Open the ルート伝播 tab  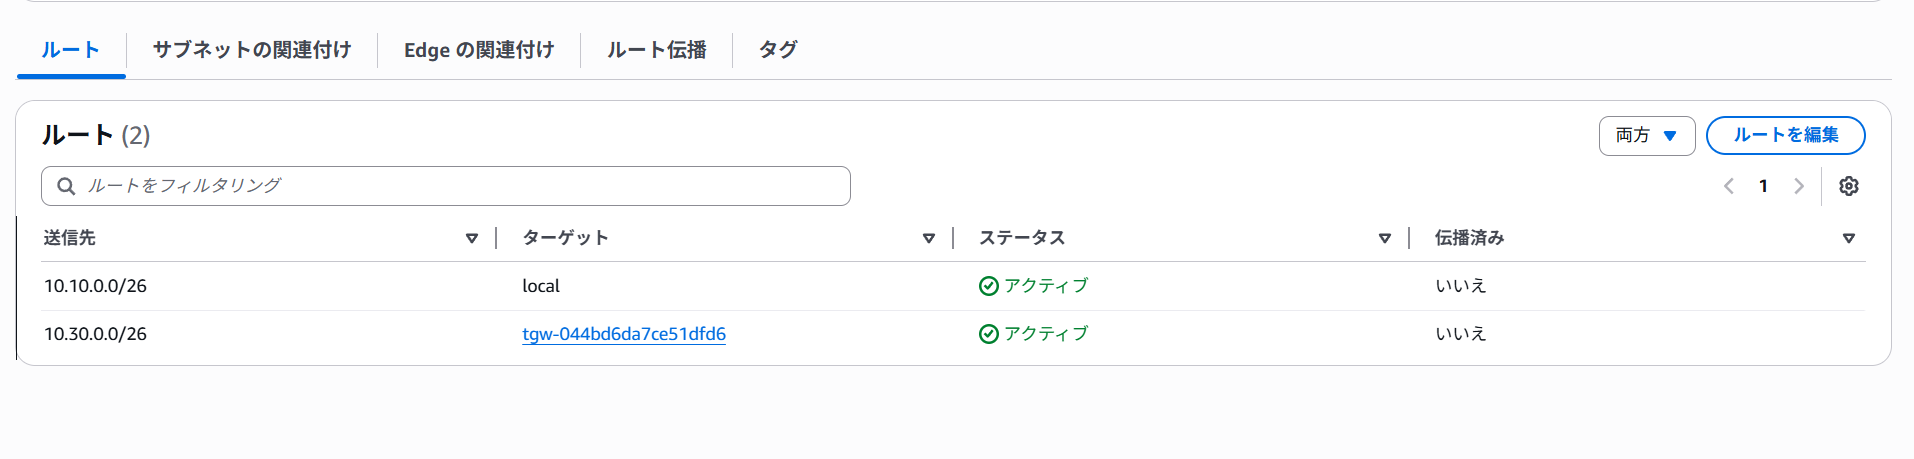657,50
